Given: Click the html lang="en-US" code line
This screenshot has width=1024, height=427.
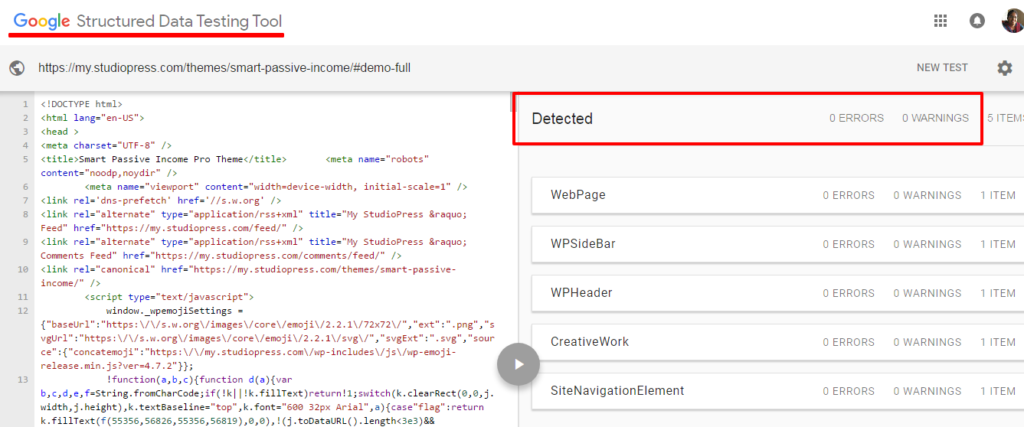Looking at the screenshot, I should click(92, 118).
